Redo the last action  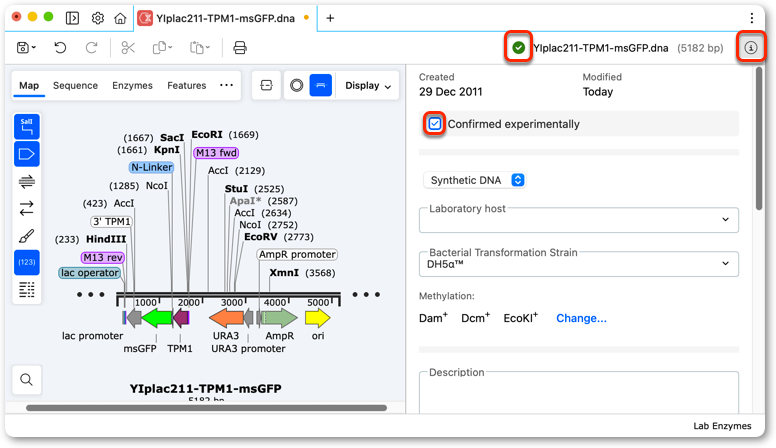click(x=92, y=48)
